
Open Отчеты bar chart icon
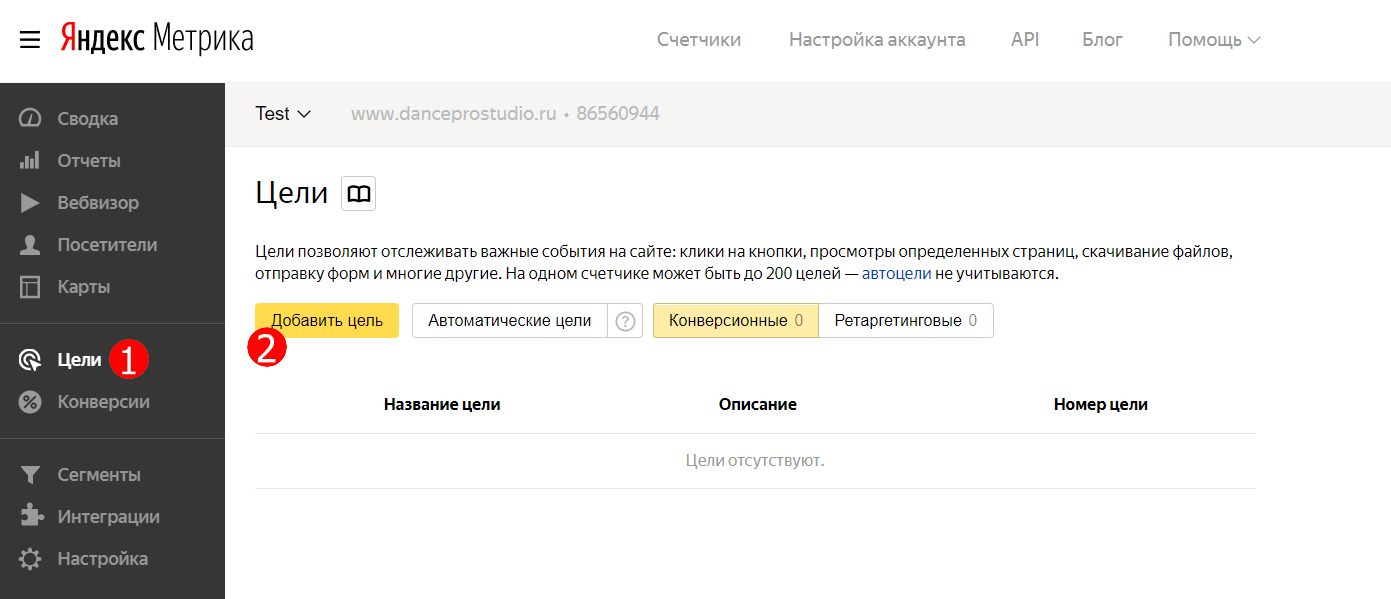(x=30, y=160)
